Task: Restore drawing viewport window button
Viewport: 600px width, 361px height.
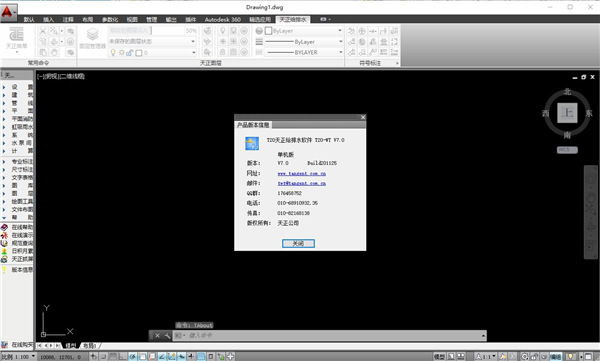Action: click(584, 77)
